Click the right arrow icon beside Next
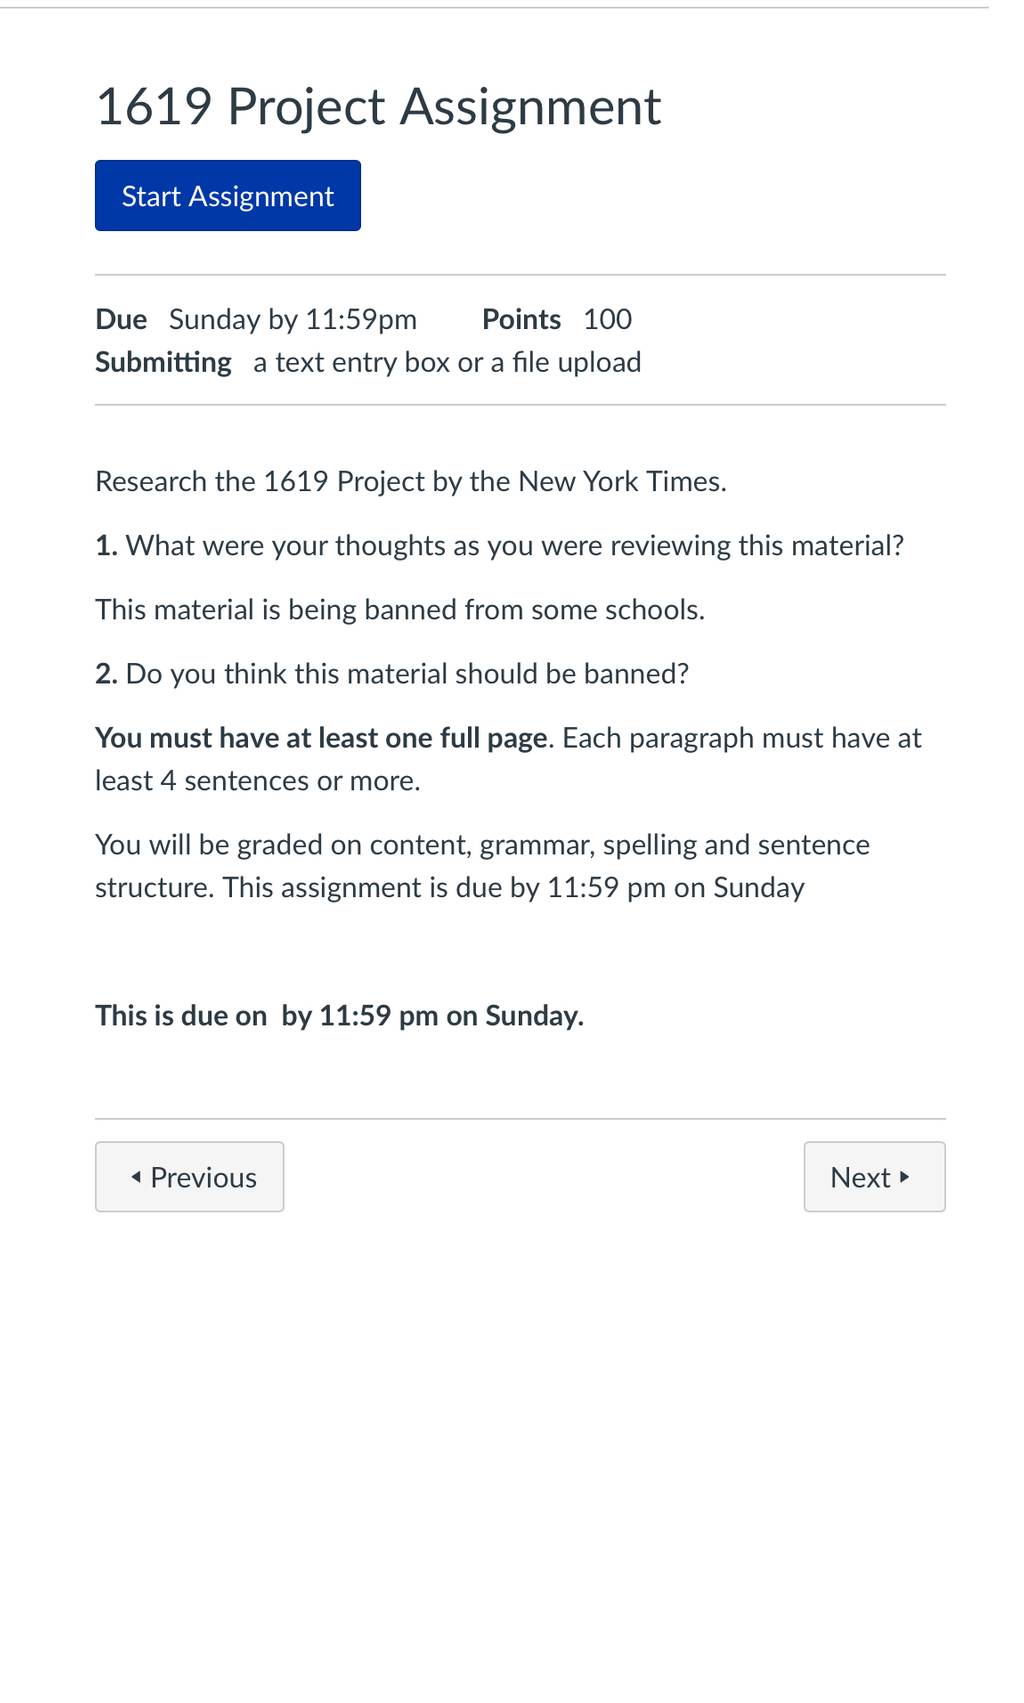Viewport: 1024px width, 1703px height. click(905, 1177)
